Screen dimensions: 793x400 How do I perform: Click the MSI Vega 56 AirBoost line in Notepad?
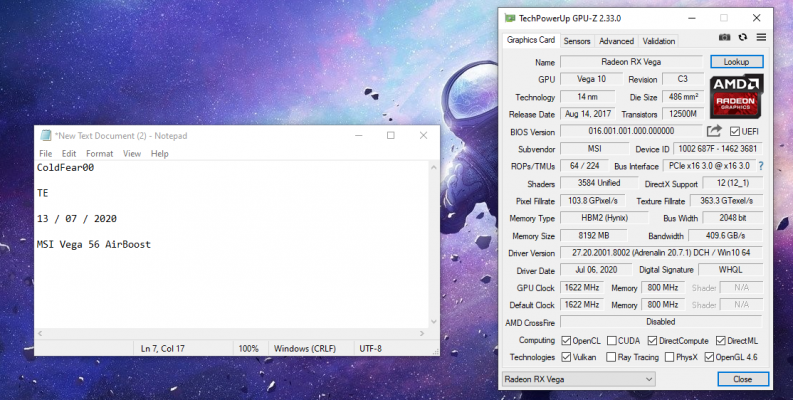point(94,244)
